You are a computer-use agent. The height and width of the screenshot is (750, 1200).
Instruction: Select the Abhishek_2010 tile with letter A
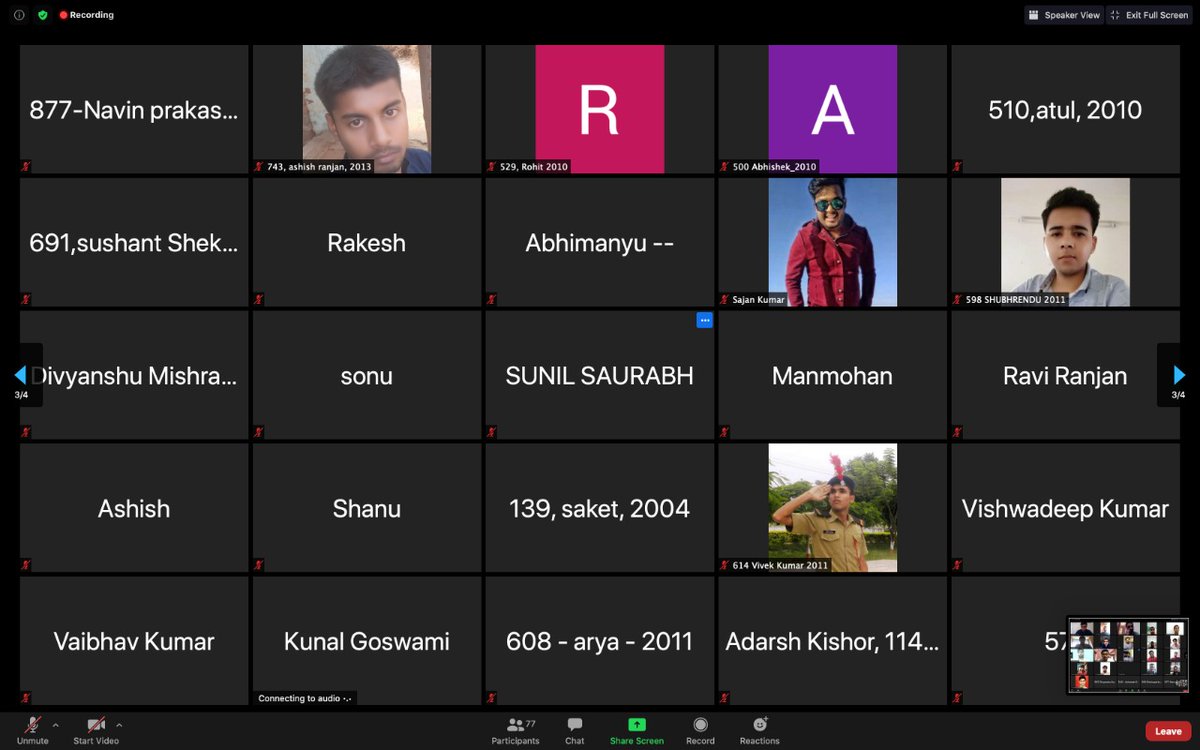tap(833, 109)
